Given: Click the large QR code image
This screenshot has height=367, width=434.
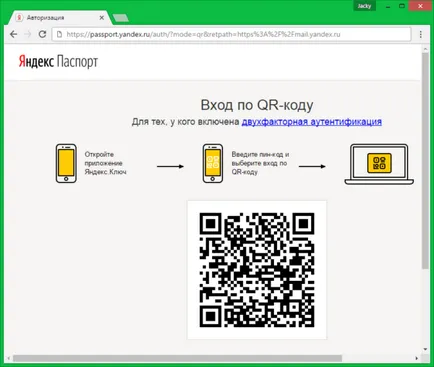Looking at the screenshot, I should pyautogui.click(x=257, y=270).
